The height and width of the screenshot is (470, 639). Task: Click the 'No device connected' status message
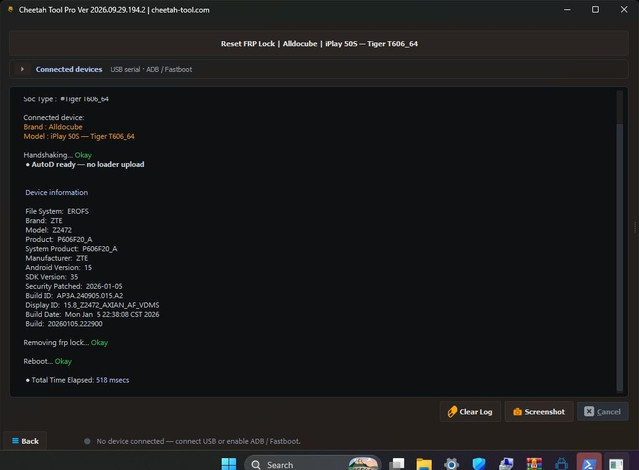(x=198, y=441)
